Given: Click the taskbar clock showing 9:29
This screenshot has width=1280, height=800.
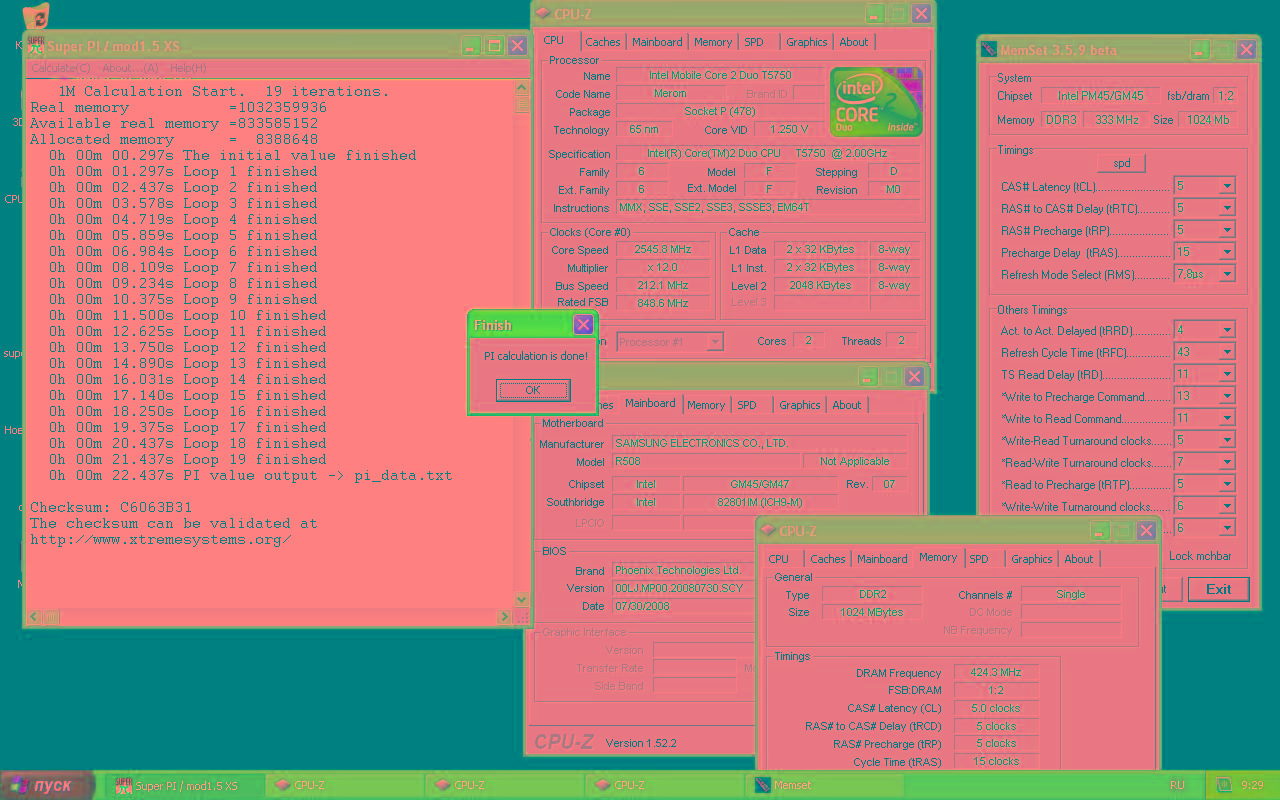Looking at the screenshot, I should coord(1251,786).
